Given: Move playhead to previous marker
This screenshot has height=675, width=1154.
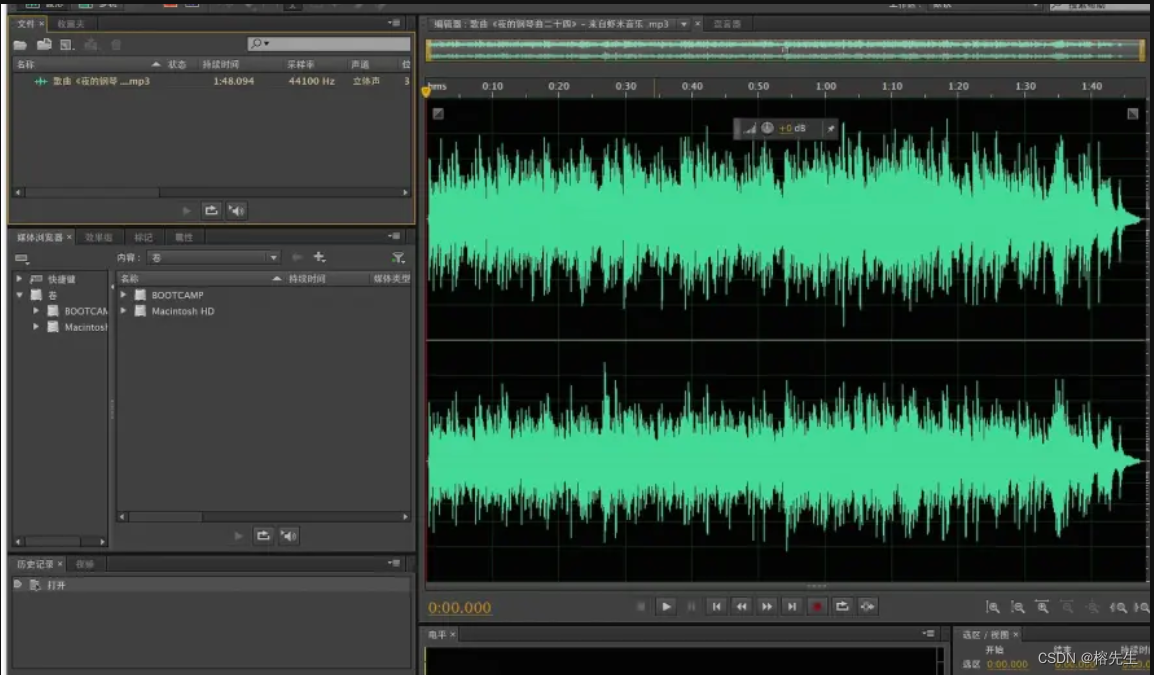Looking at the screenshot, I should click(716, 607).
